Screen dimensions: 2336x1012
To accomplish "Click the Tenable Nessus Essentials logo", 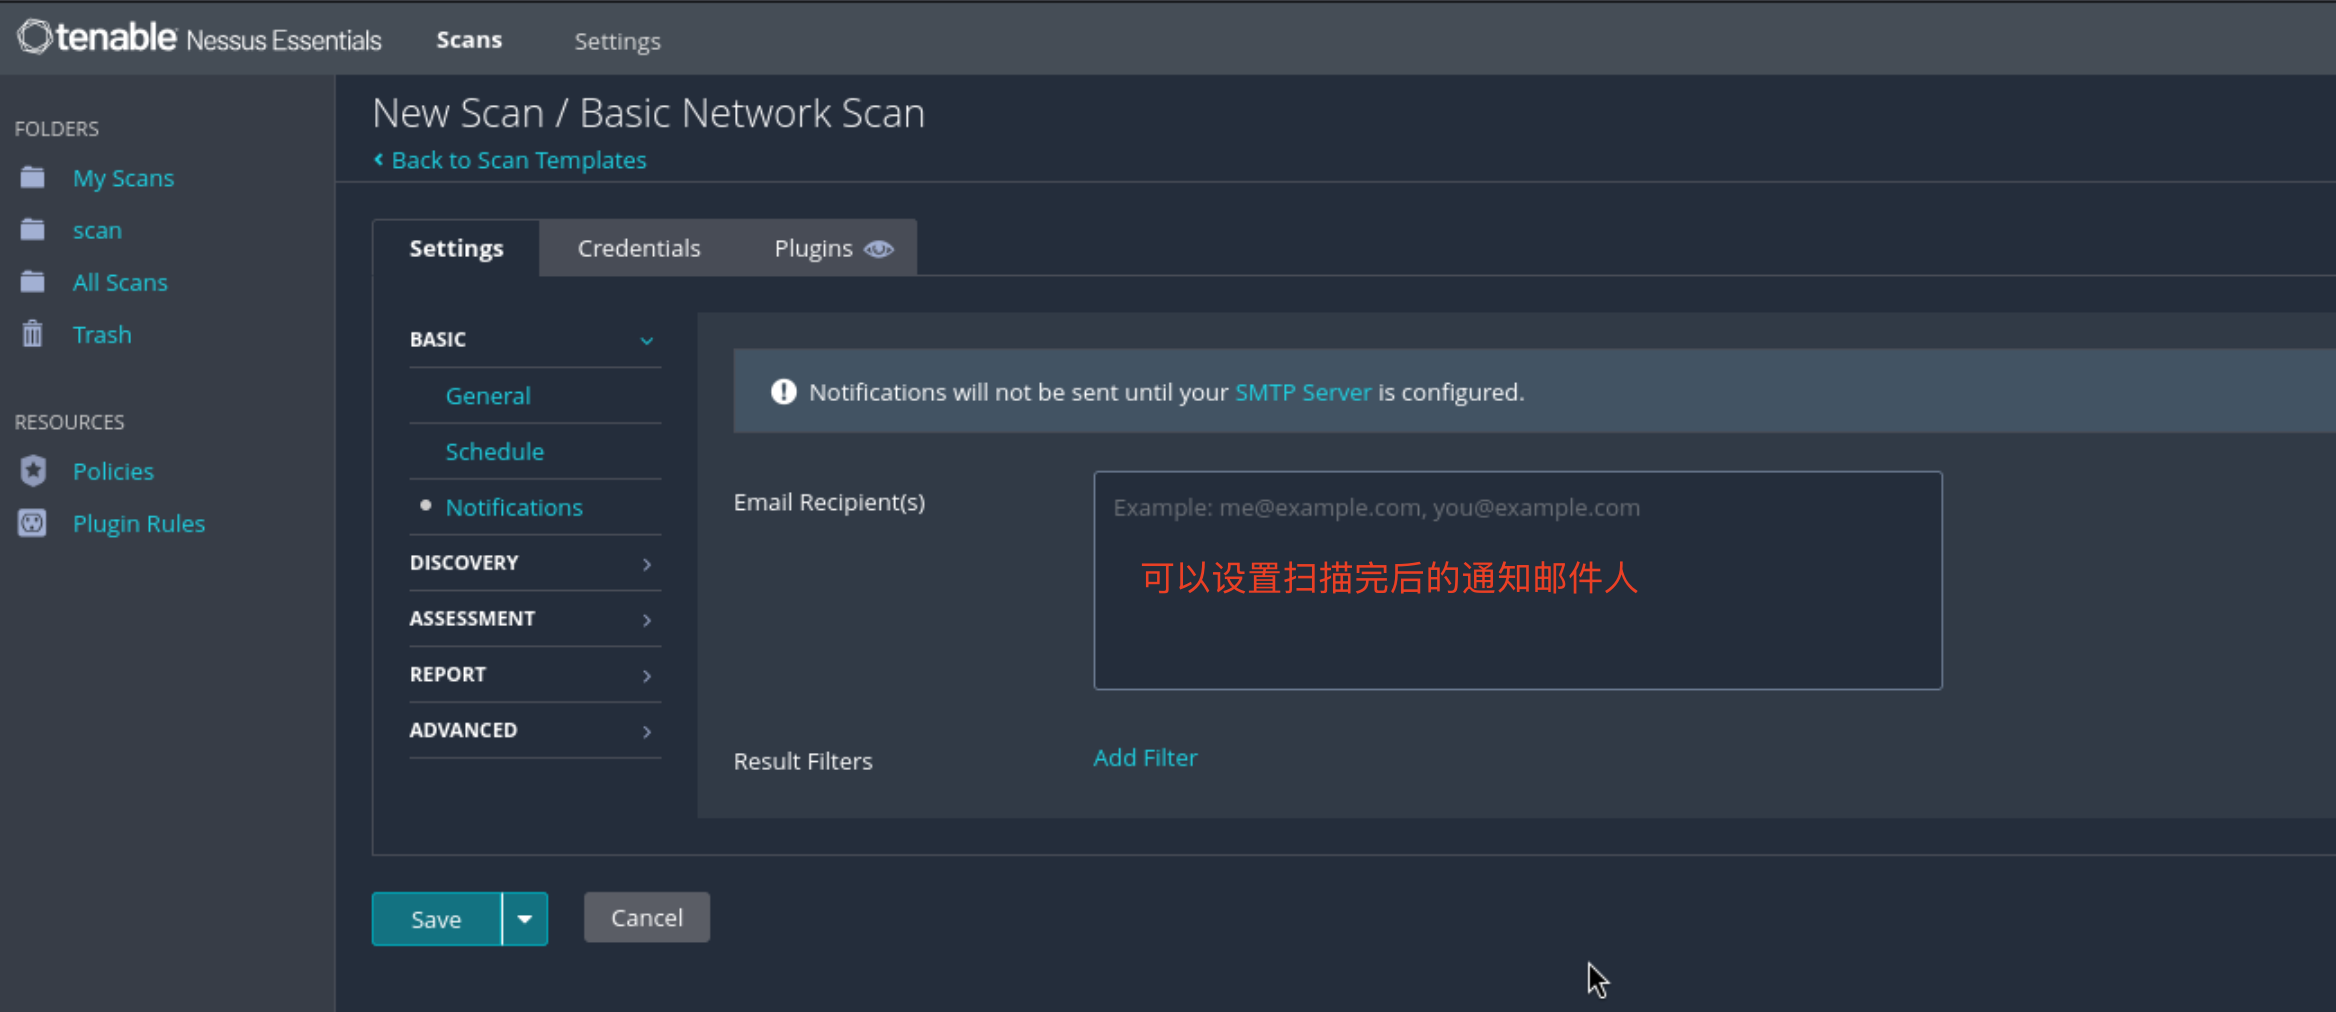I will tap(199, 38).
